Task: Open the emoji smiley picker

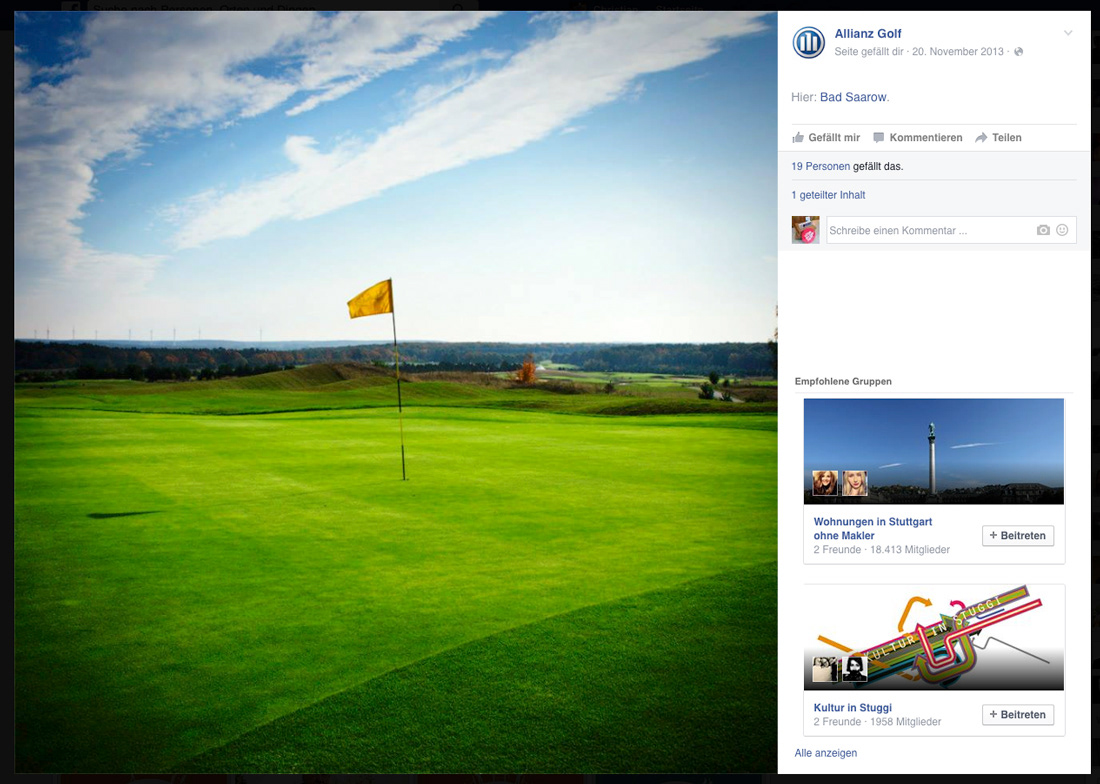Action: (x=1062, y=230)
